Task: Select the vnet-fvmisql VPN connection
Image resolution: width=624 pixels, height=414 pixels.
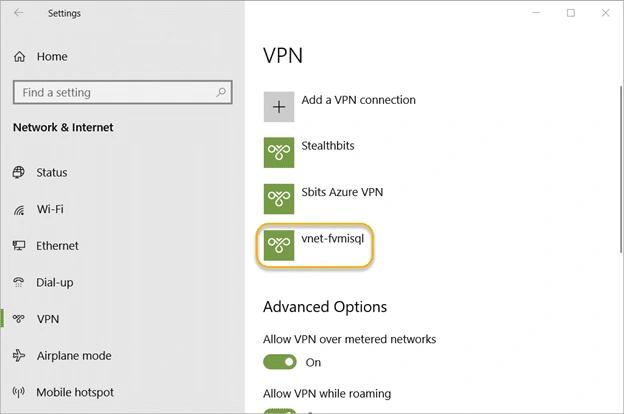Action: 314,245
